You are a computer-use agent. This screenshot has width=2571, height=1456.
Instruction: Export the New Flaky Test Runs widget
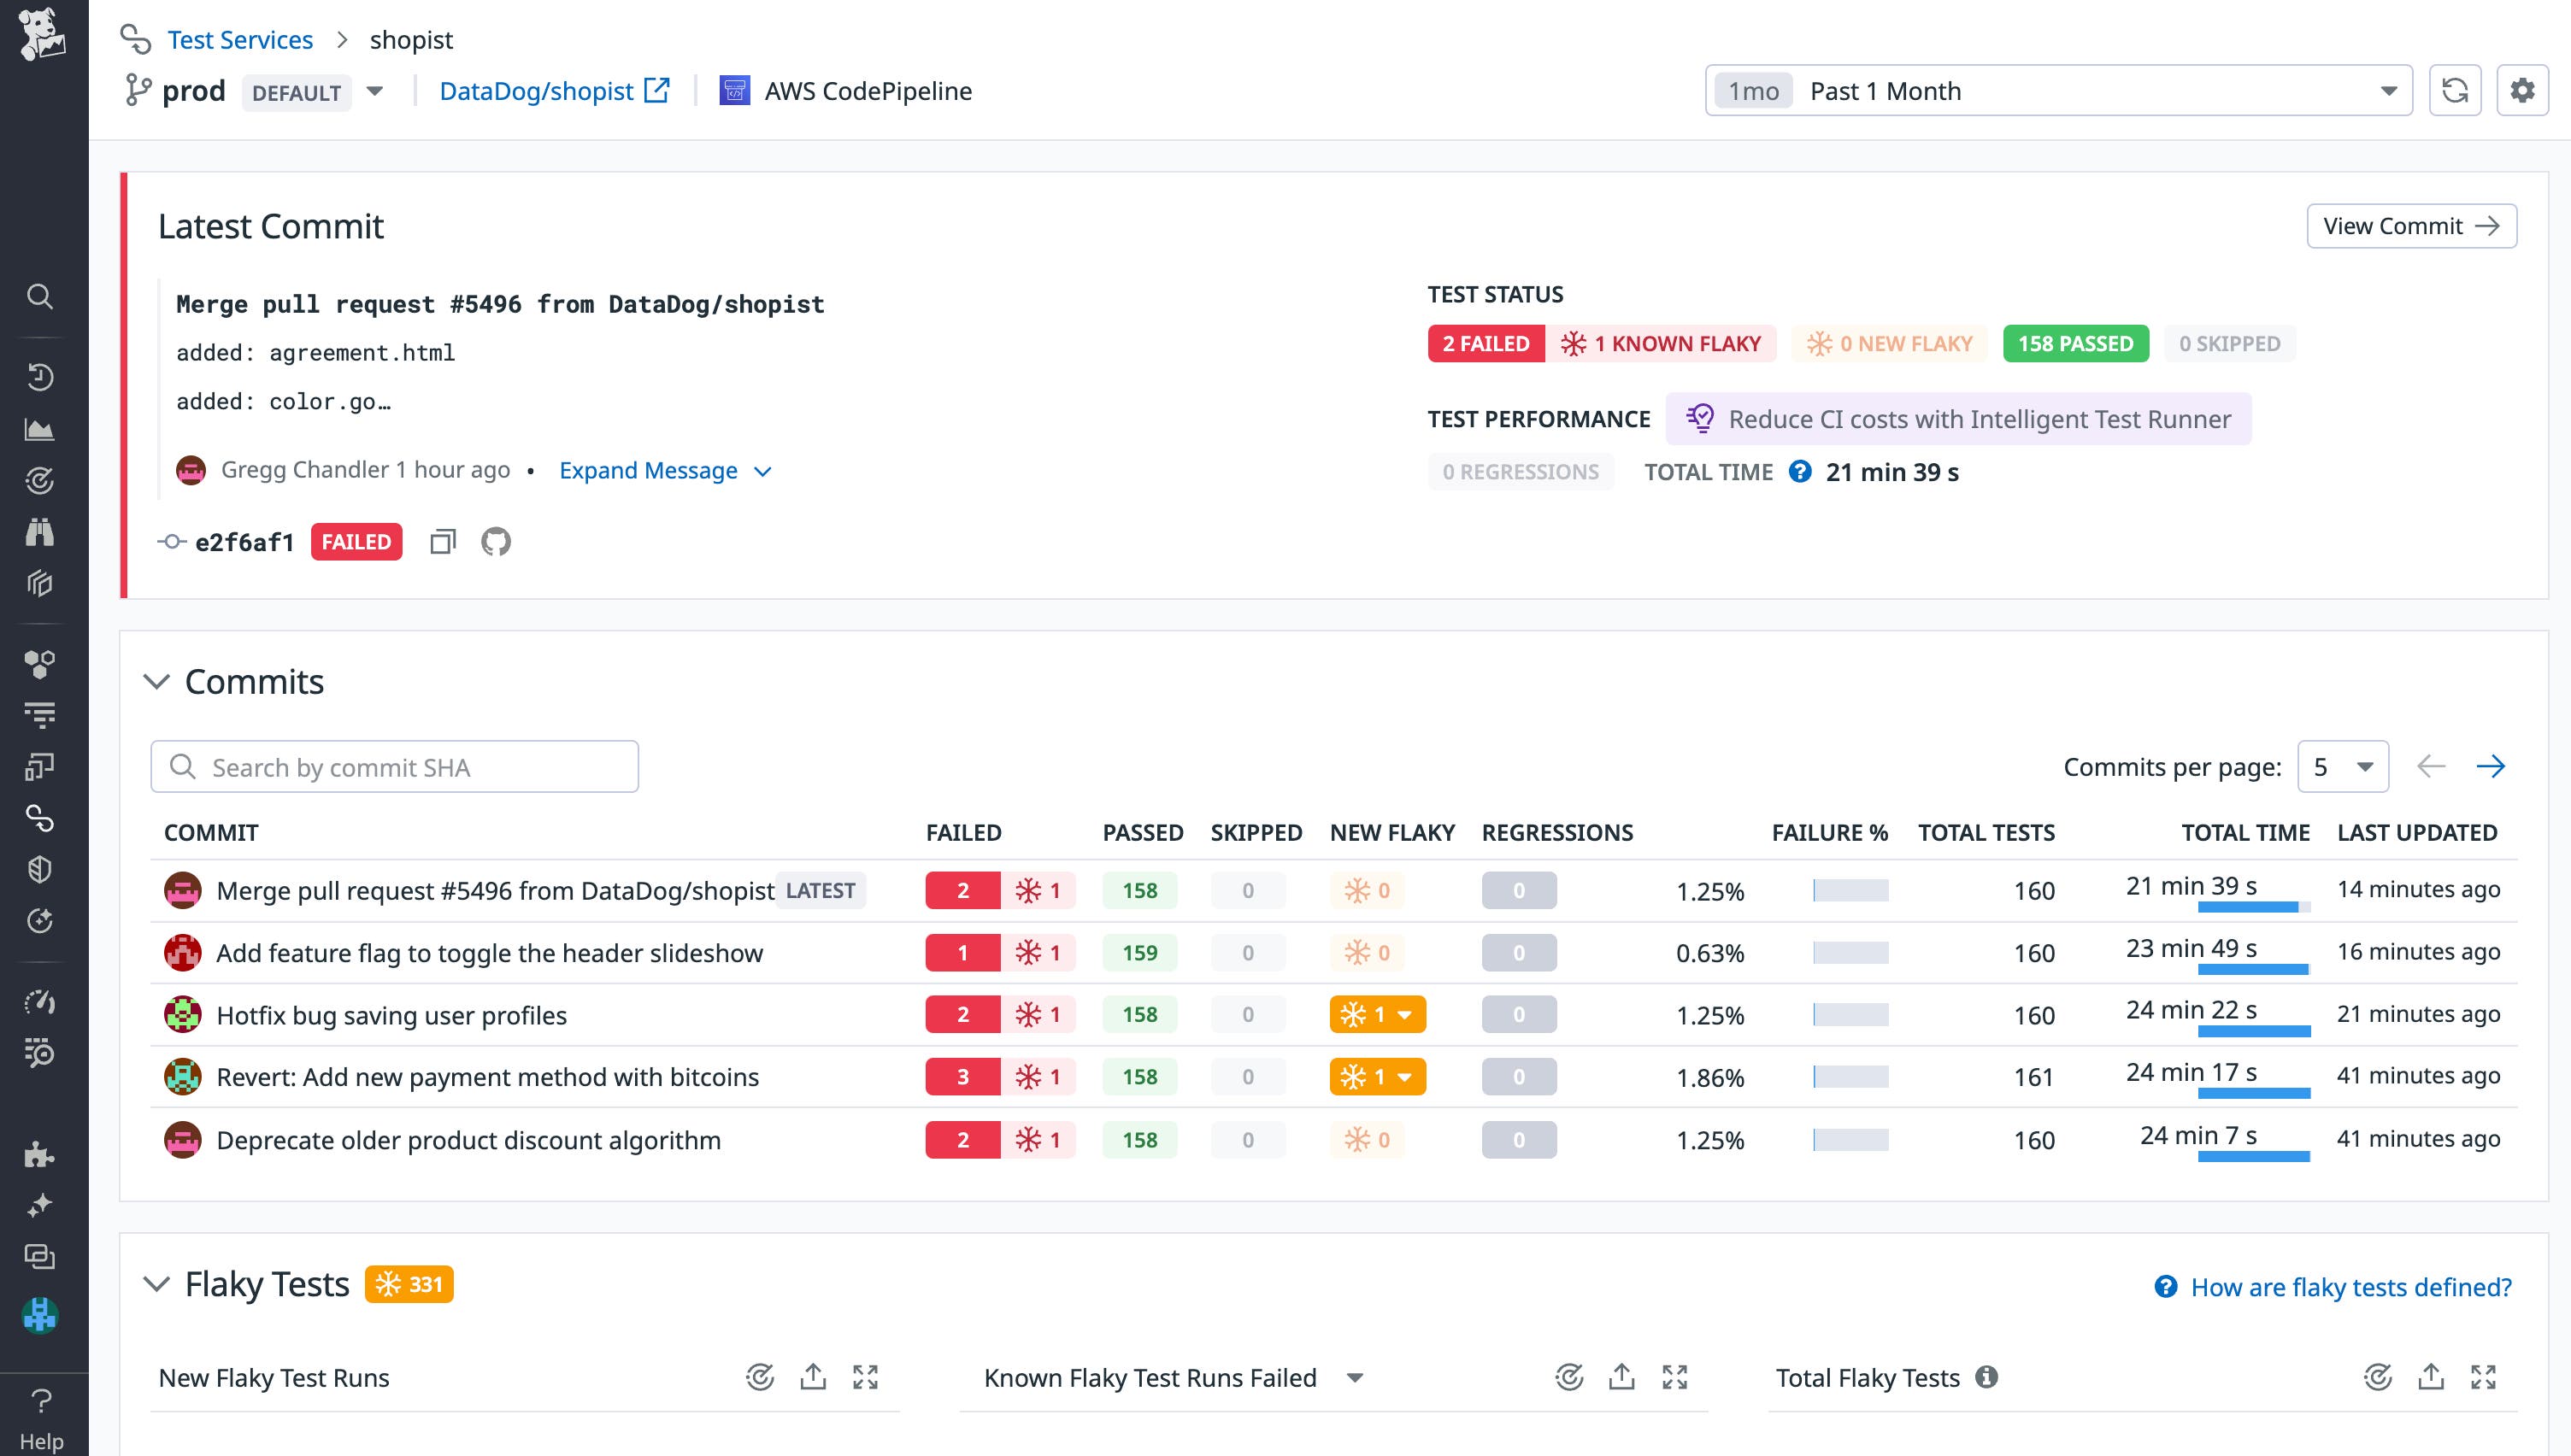813,1377
